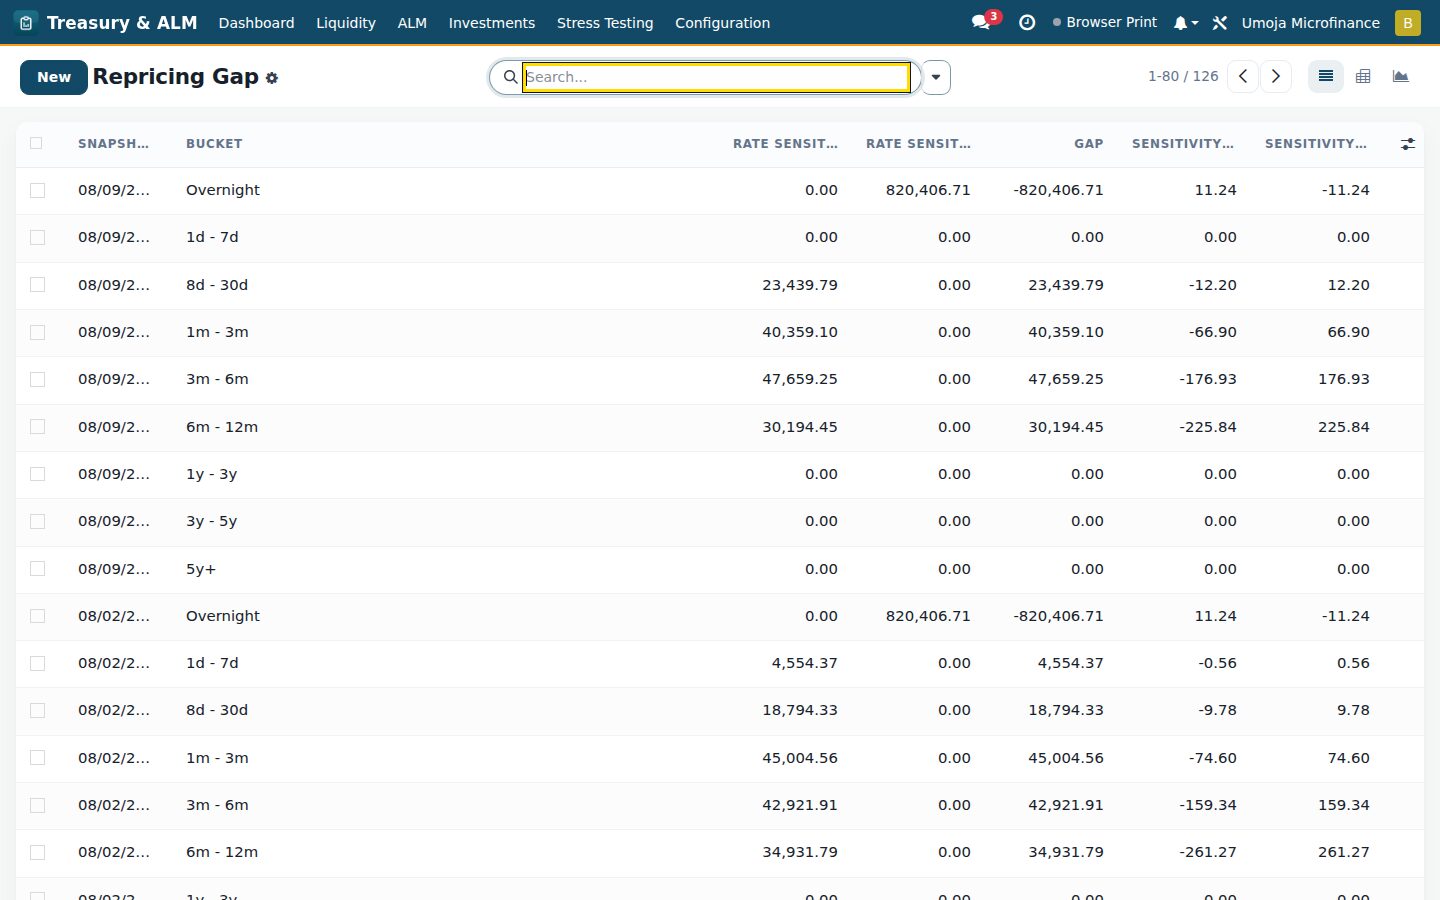
Task: Switch company via Umoja Microfinance
Action: pos(1311,22)
